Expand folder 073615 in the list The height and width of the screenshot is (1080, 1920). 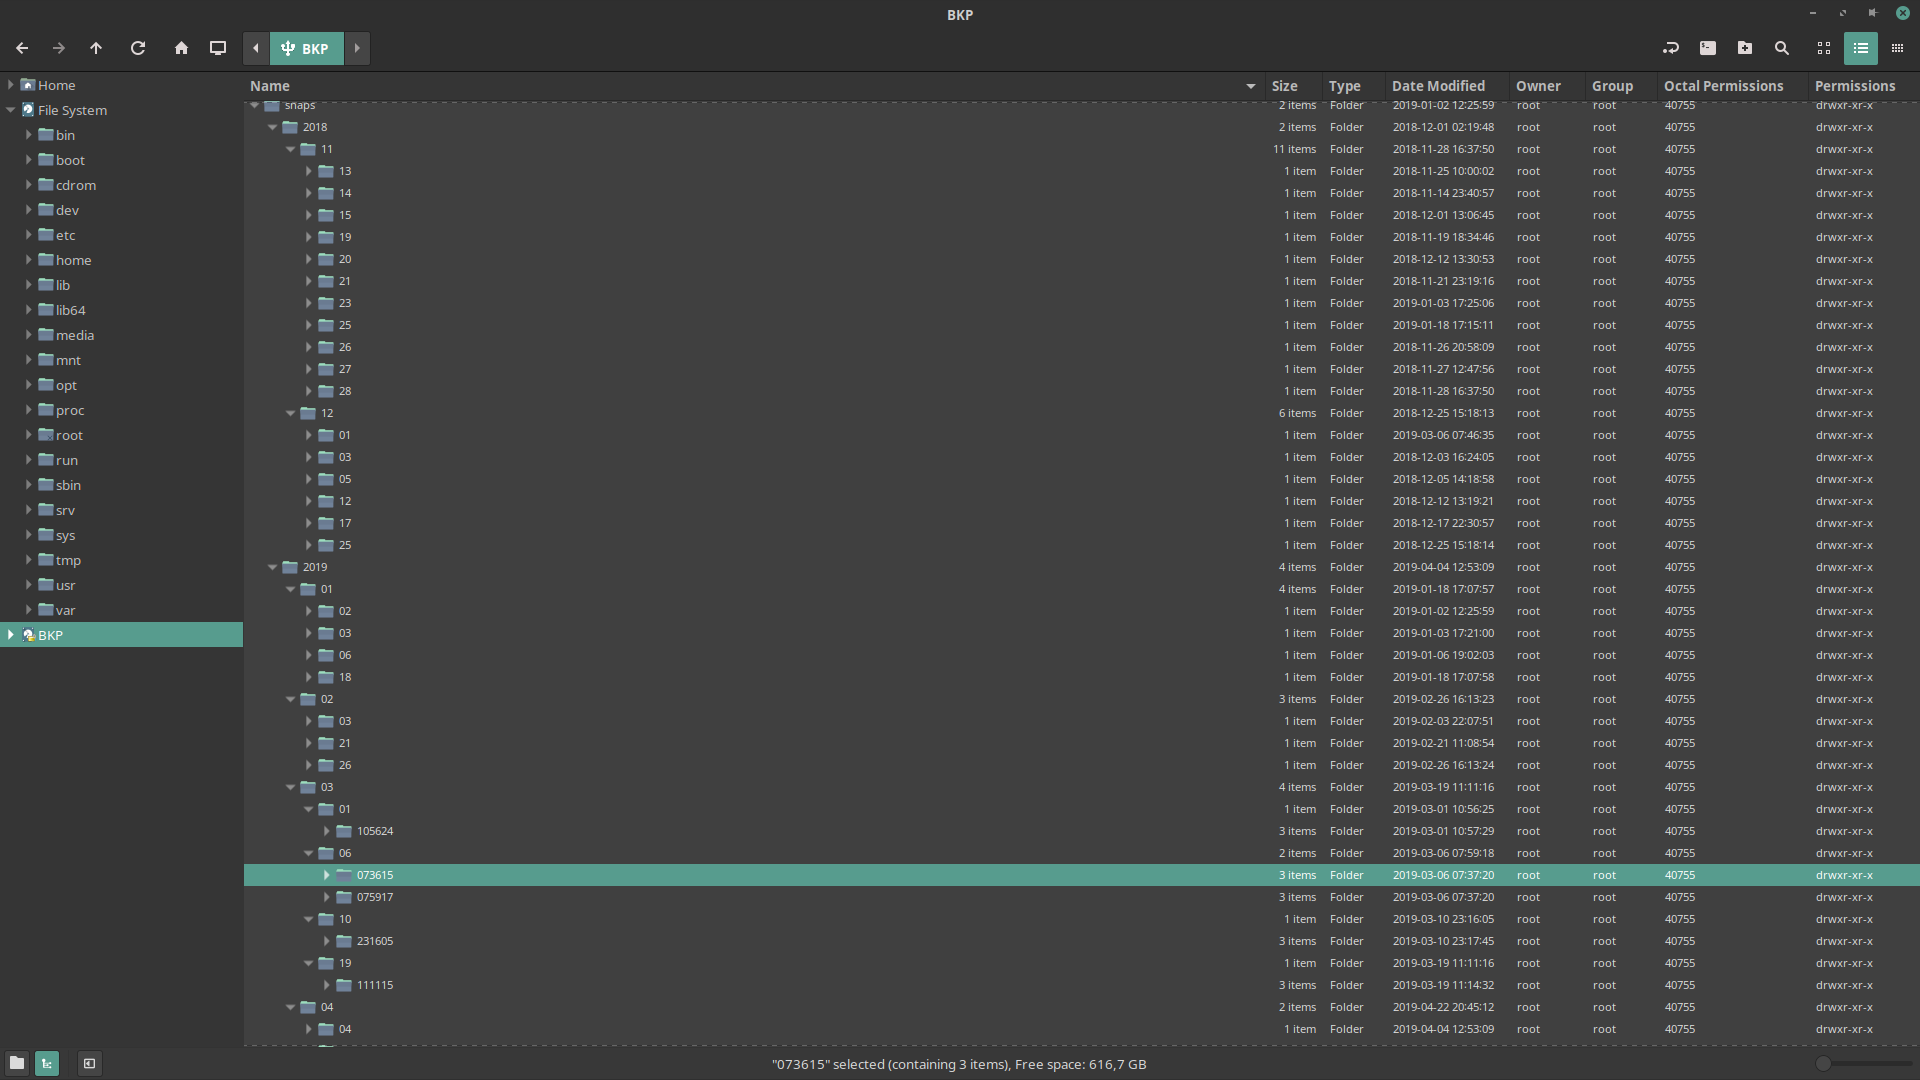click(x=327, y=875)
